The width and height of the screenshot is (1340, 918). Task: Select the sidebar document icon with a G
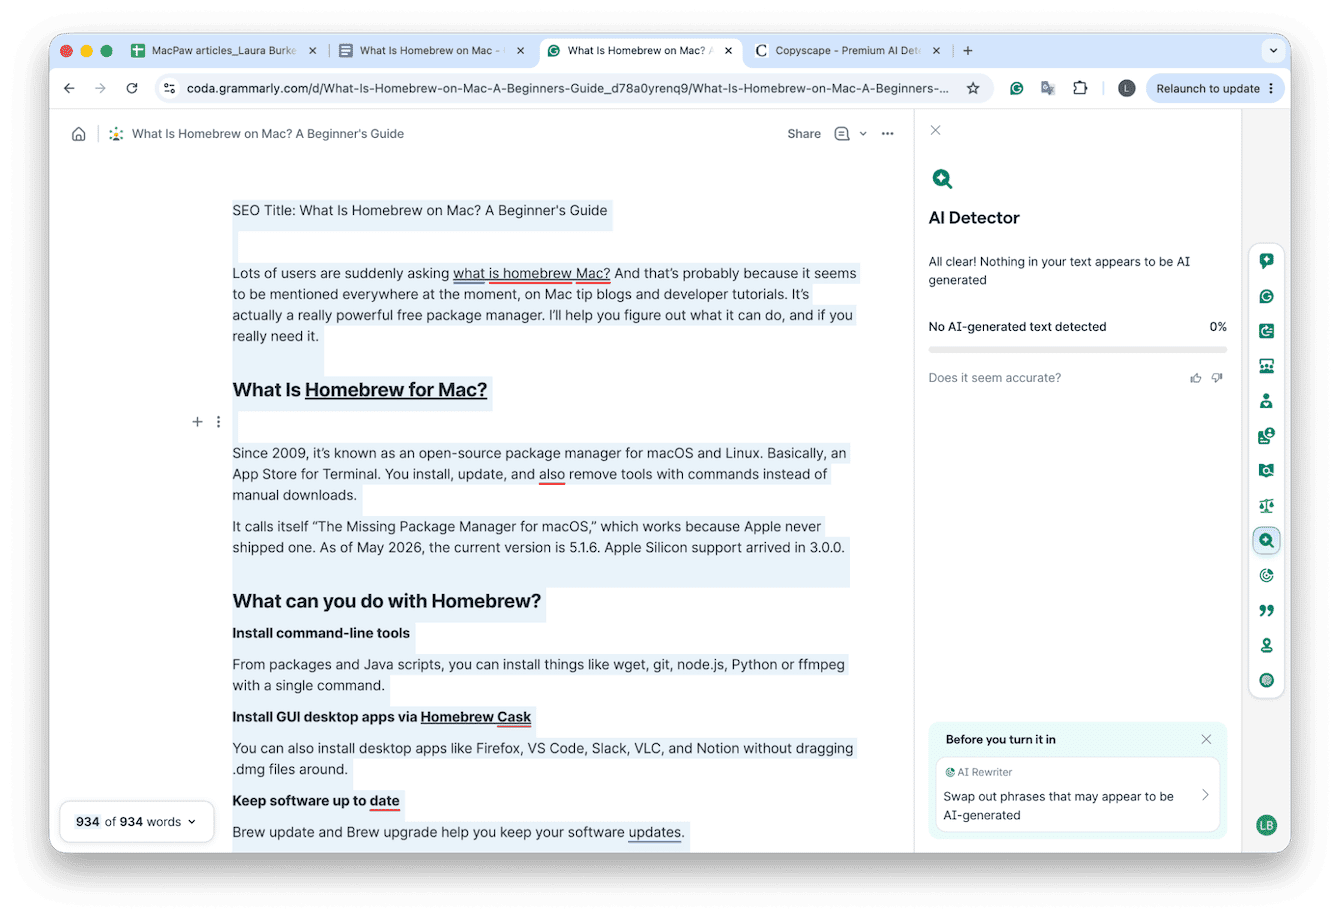coord(1266,331)
